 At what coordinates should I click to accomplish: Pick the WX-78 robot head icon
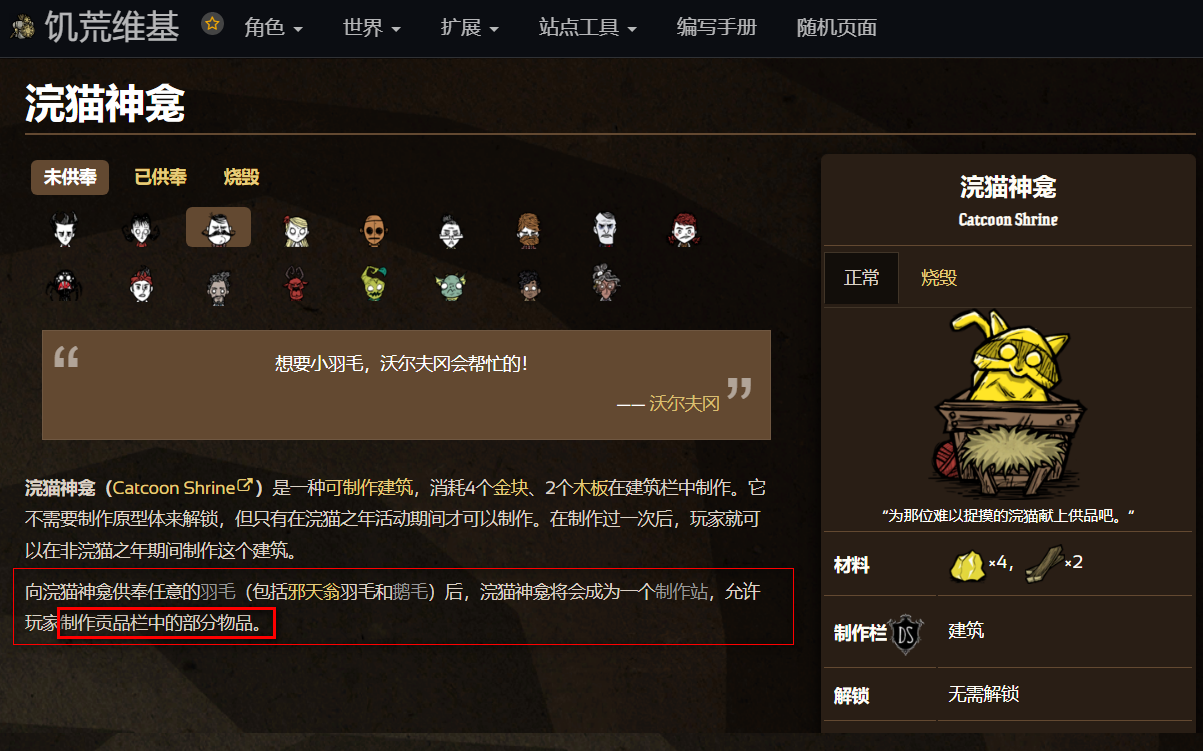pyautogui.click(x=373, y=229)
